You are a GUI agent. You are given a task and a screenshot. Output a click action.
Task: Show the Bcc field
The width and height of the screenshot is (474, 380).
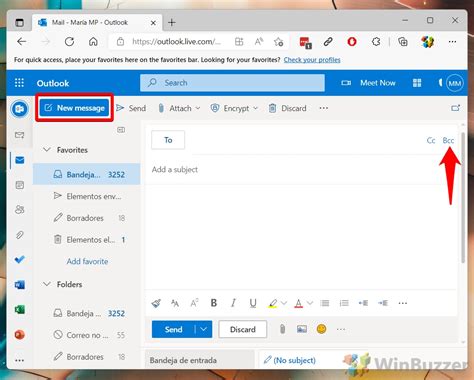pos(448,140)
